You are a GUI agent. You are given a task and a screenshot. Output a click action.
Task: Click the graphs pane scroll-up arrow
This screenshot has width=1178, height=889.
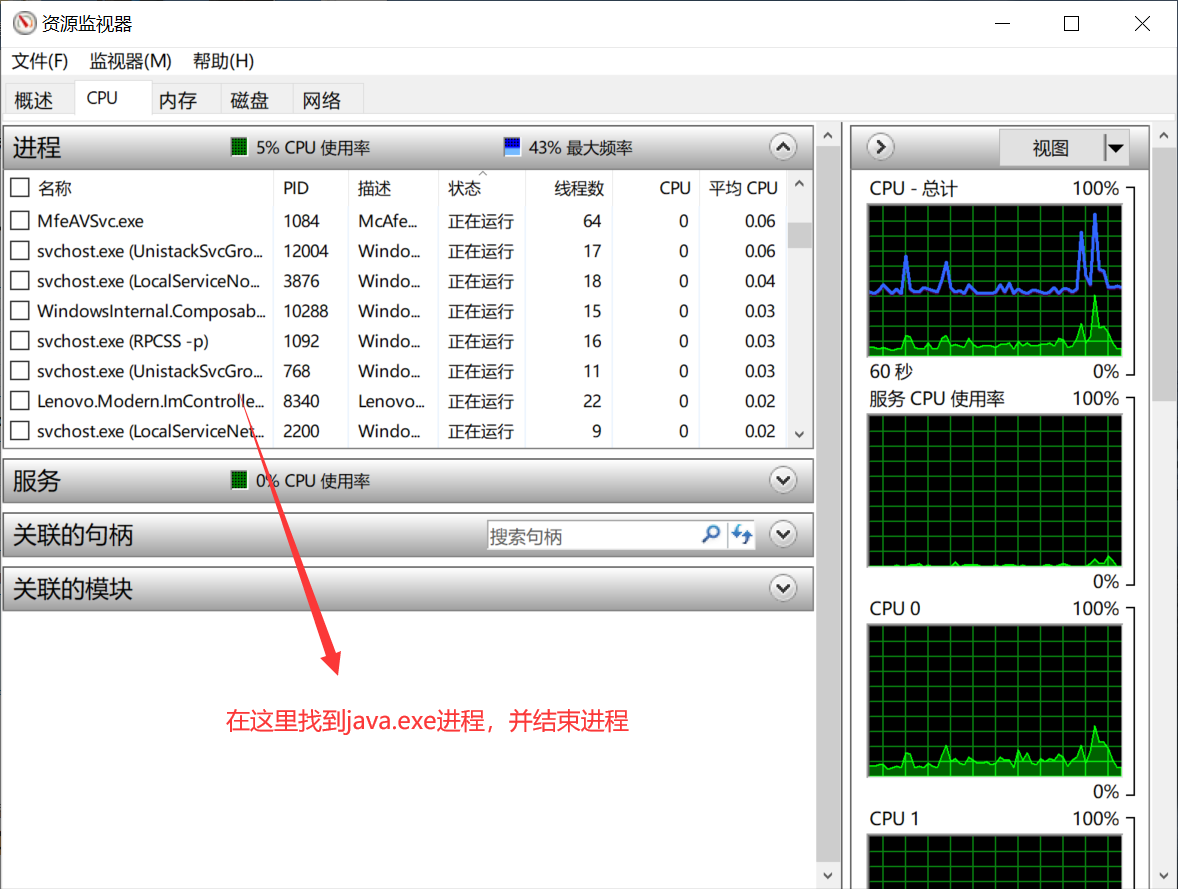pyautogui.click(x=1164, y=136)
